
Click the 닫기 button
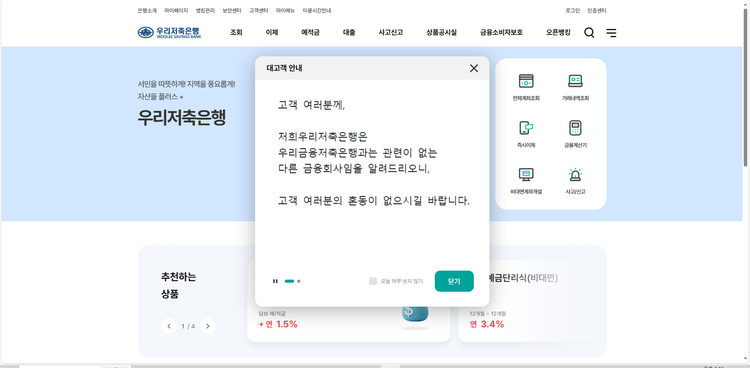[454, 281]
